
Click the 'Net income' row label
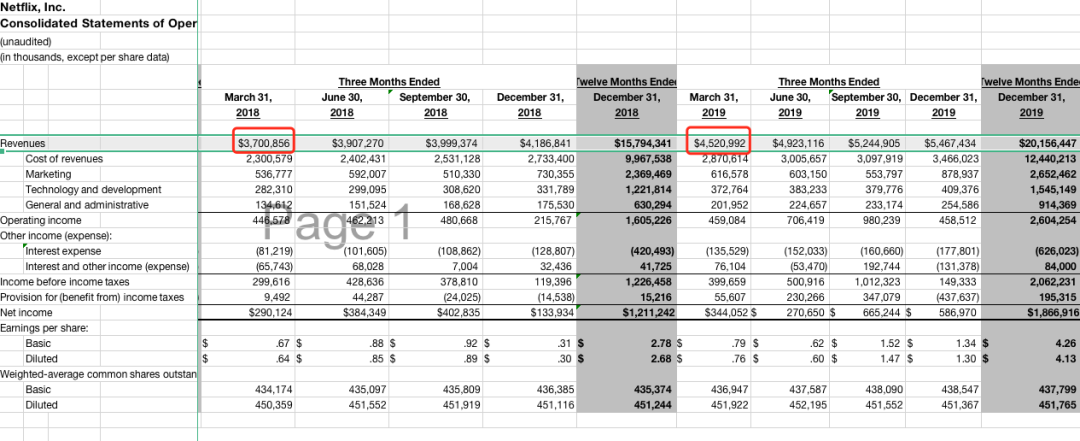(x=25, y=312)
